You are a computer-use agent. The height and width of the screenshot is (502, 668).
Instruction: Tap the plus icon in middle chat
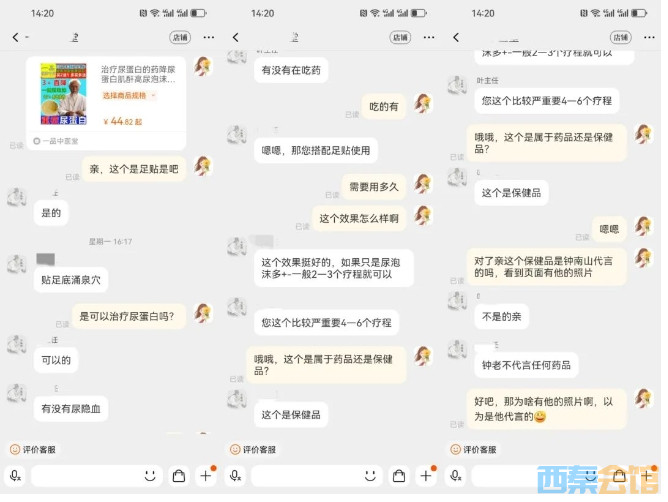click(426, 476)
